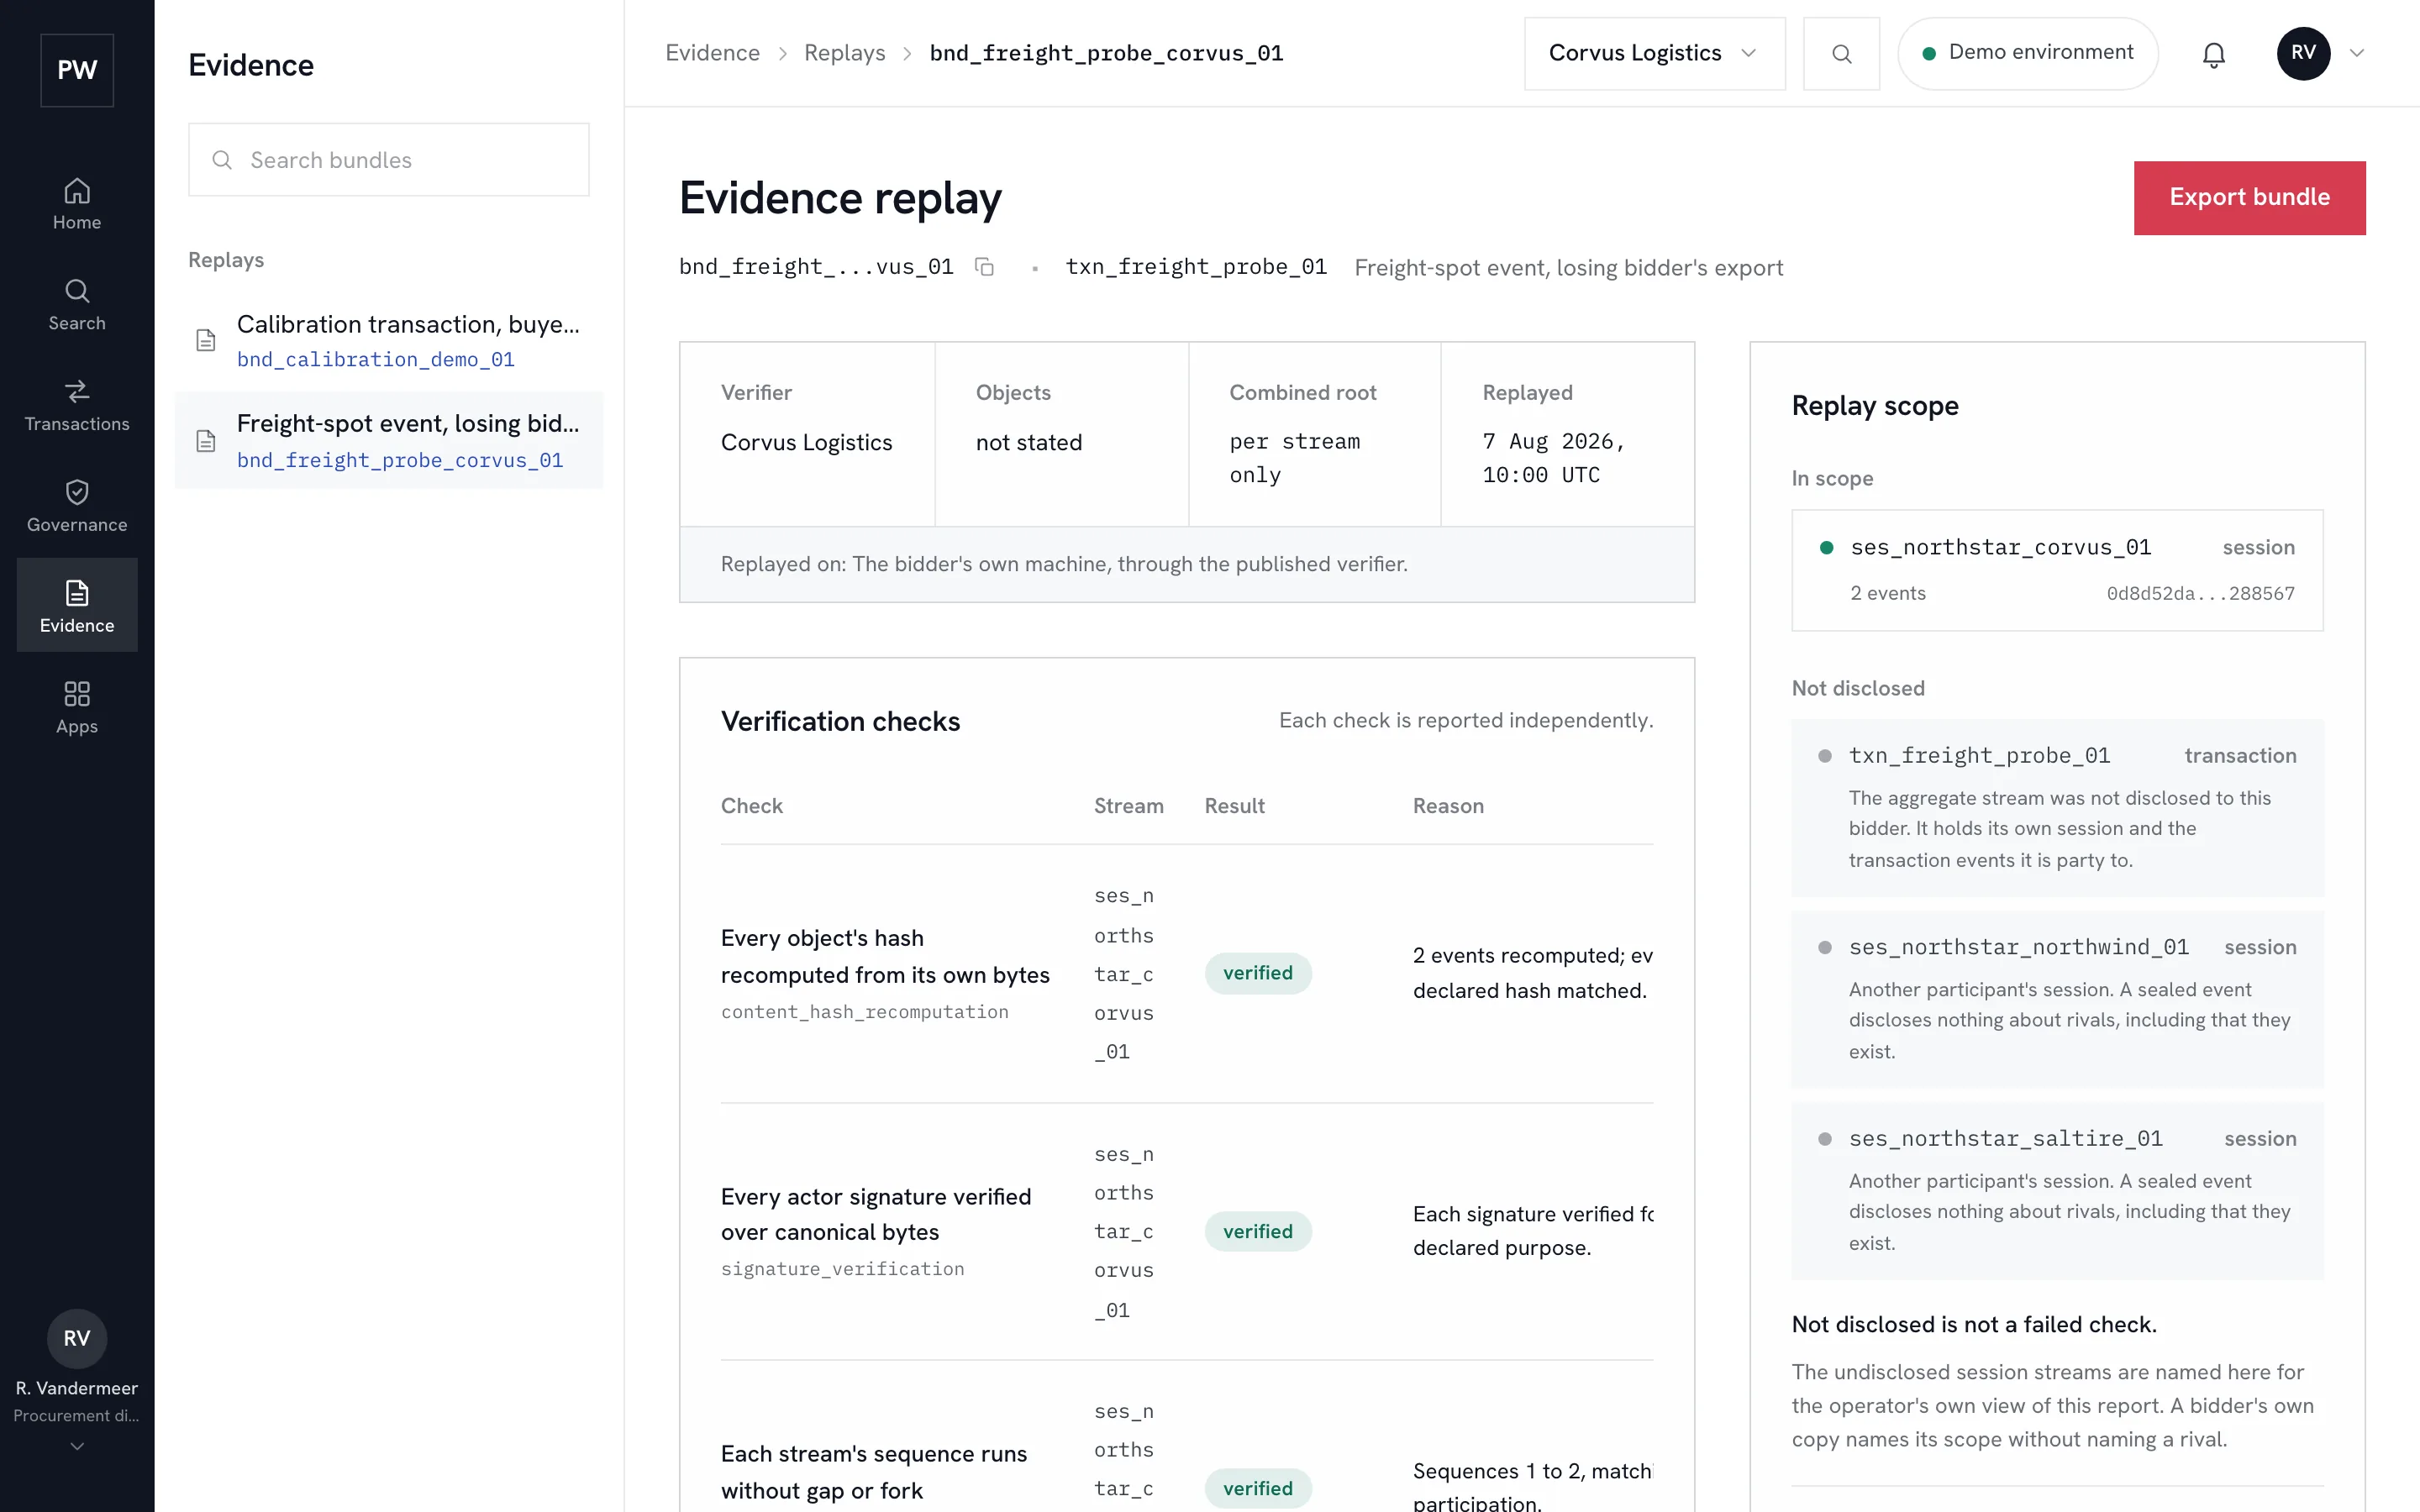Click the Replays section heading in sidebar
Viewport: 2420px width, 1512px height.
226,260
